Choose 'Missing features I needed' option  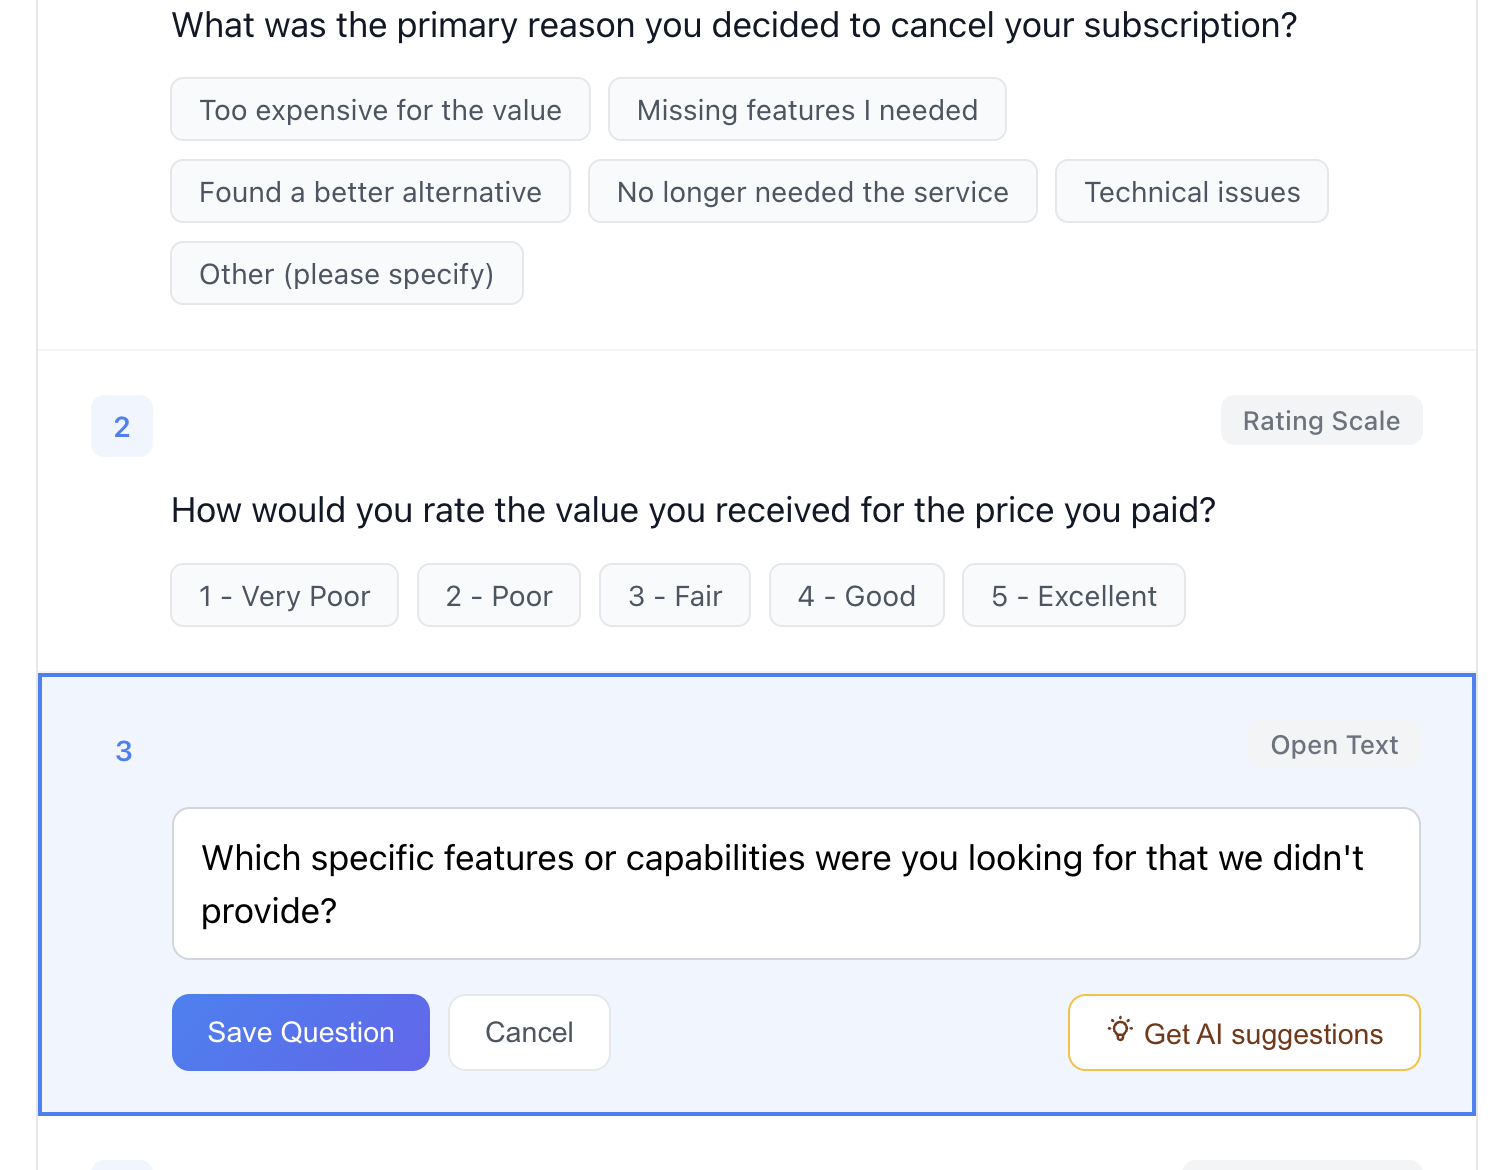point(807,110)
